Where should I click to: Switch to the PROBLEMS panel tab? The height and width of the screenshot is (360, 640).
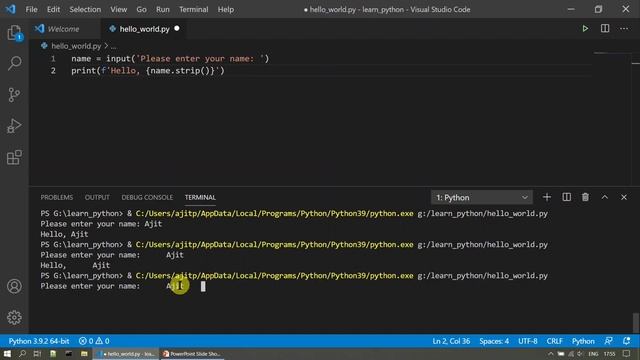tap(57, 198)
